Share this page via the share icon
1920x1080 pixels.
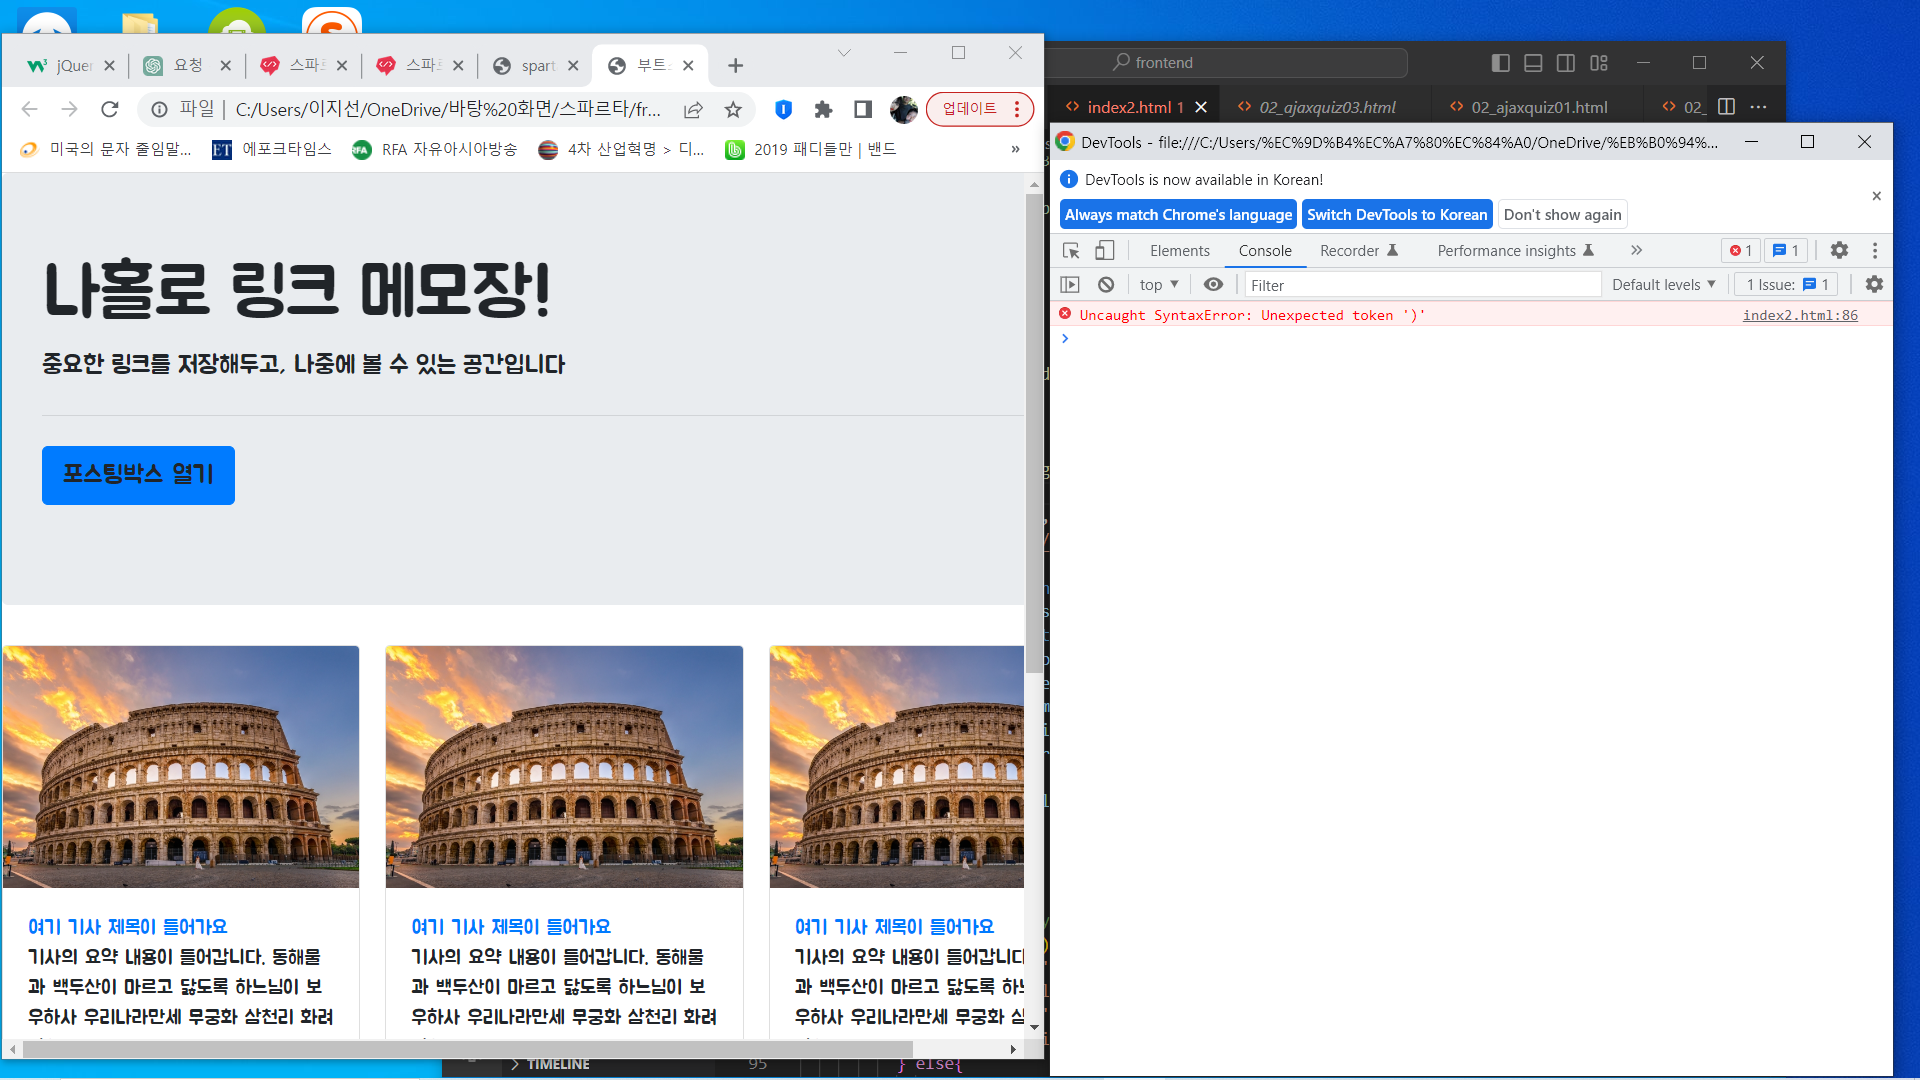tap(693, 109)
